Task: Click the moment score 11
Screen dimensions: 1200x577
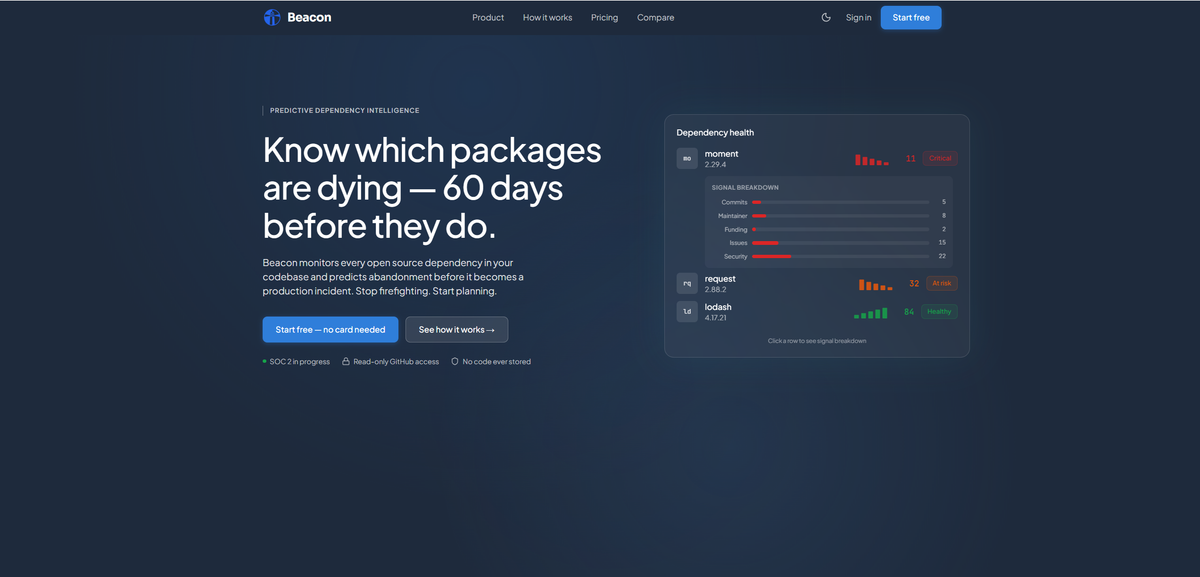Action: [911, 158]
